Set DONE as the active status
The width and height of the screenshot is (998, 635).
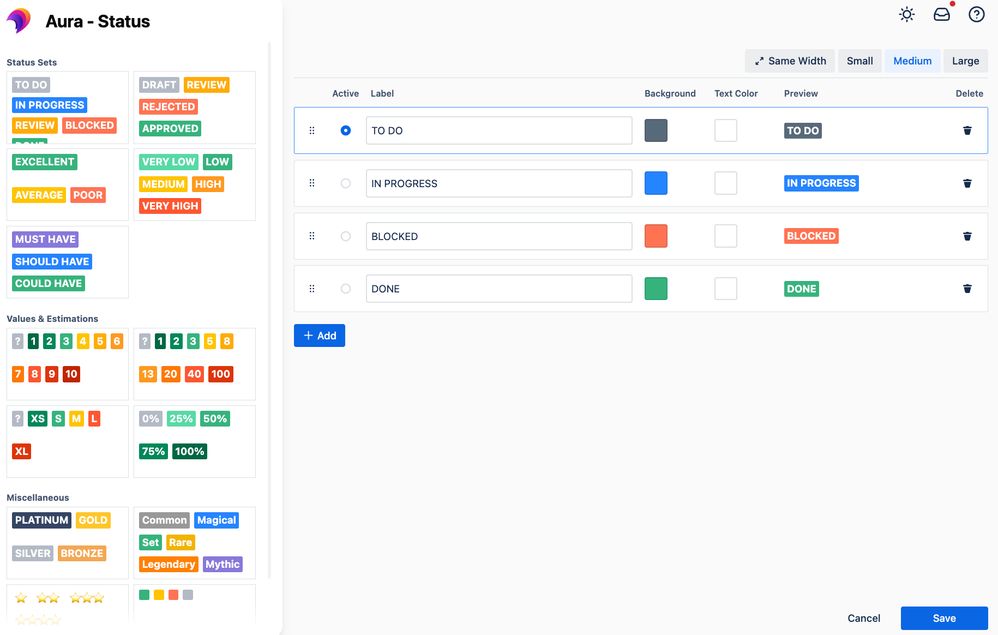[346, 289]
